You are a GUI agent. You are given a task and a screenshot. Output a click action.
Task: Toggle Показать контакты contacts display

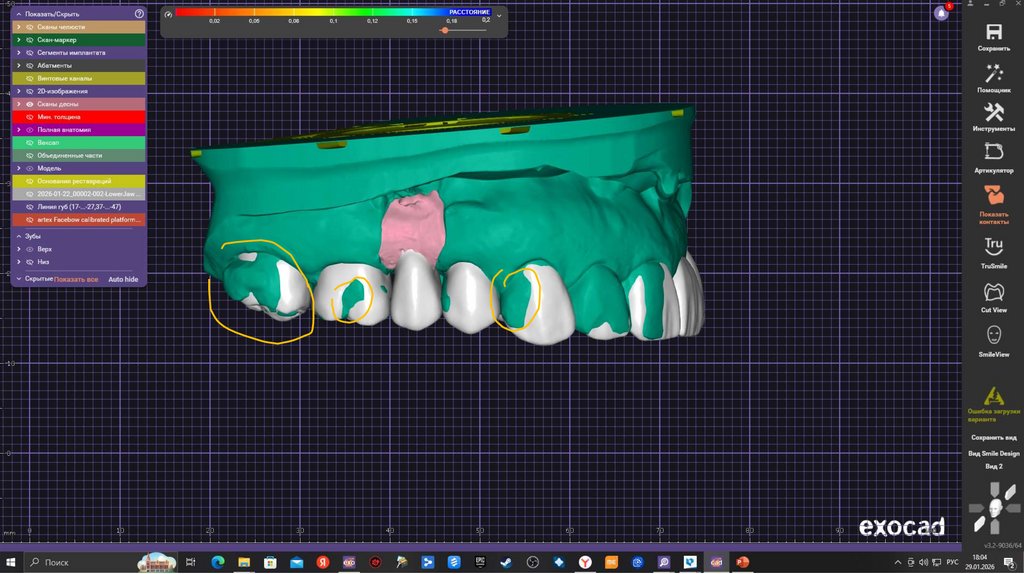(x=993, y=194)
